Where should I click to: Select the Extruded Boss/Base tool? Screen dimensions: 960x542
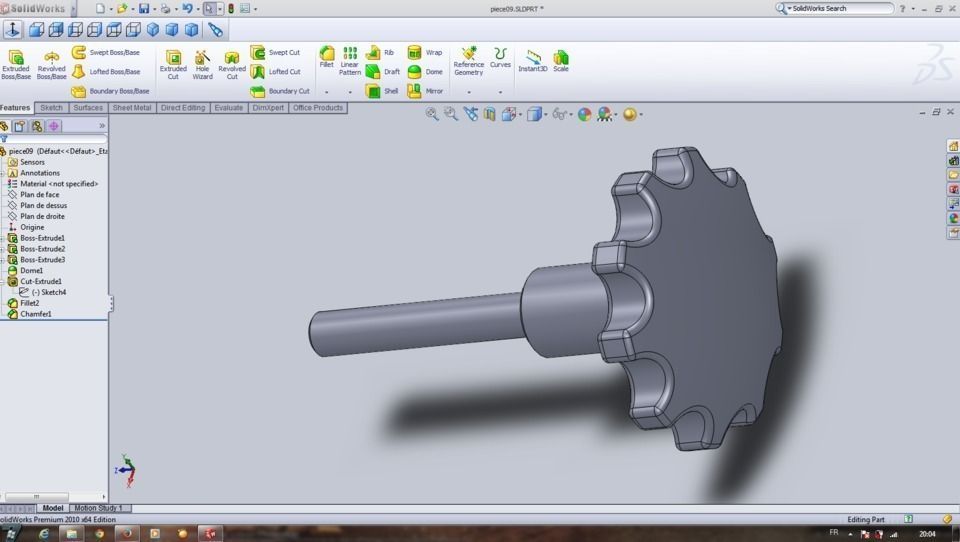click(16, 64)
